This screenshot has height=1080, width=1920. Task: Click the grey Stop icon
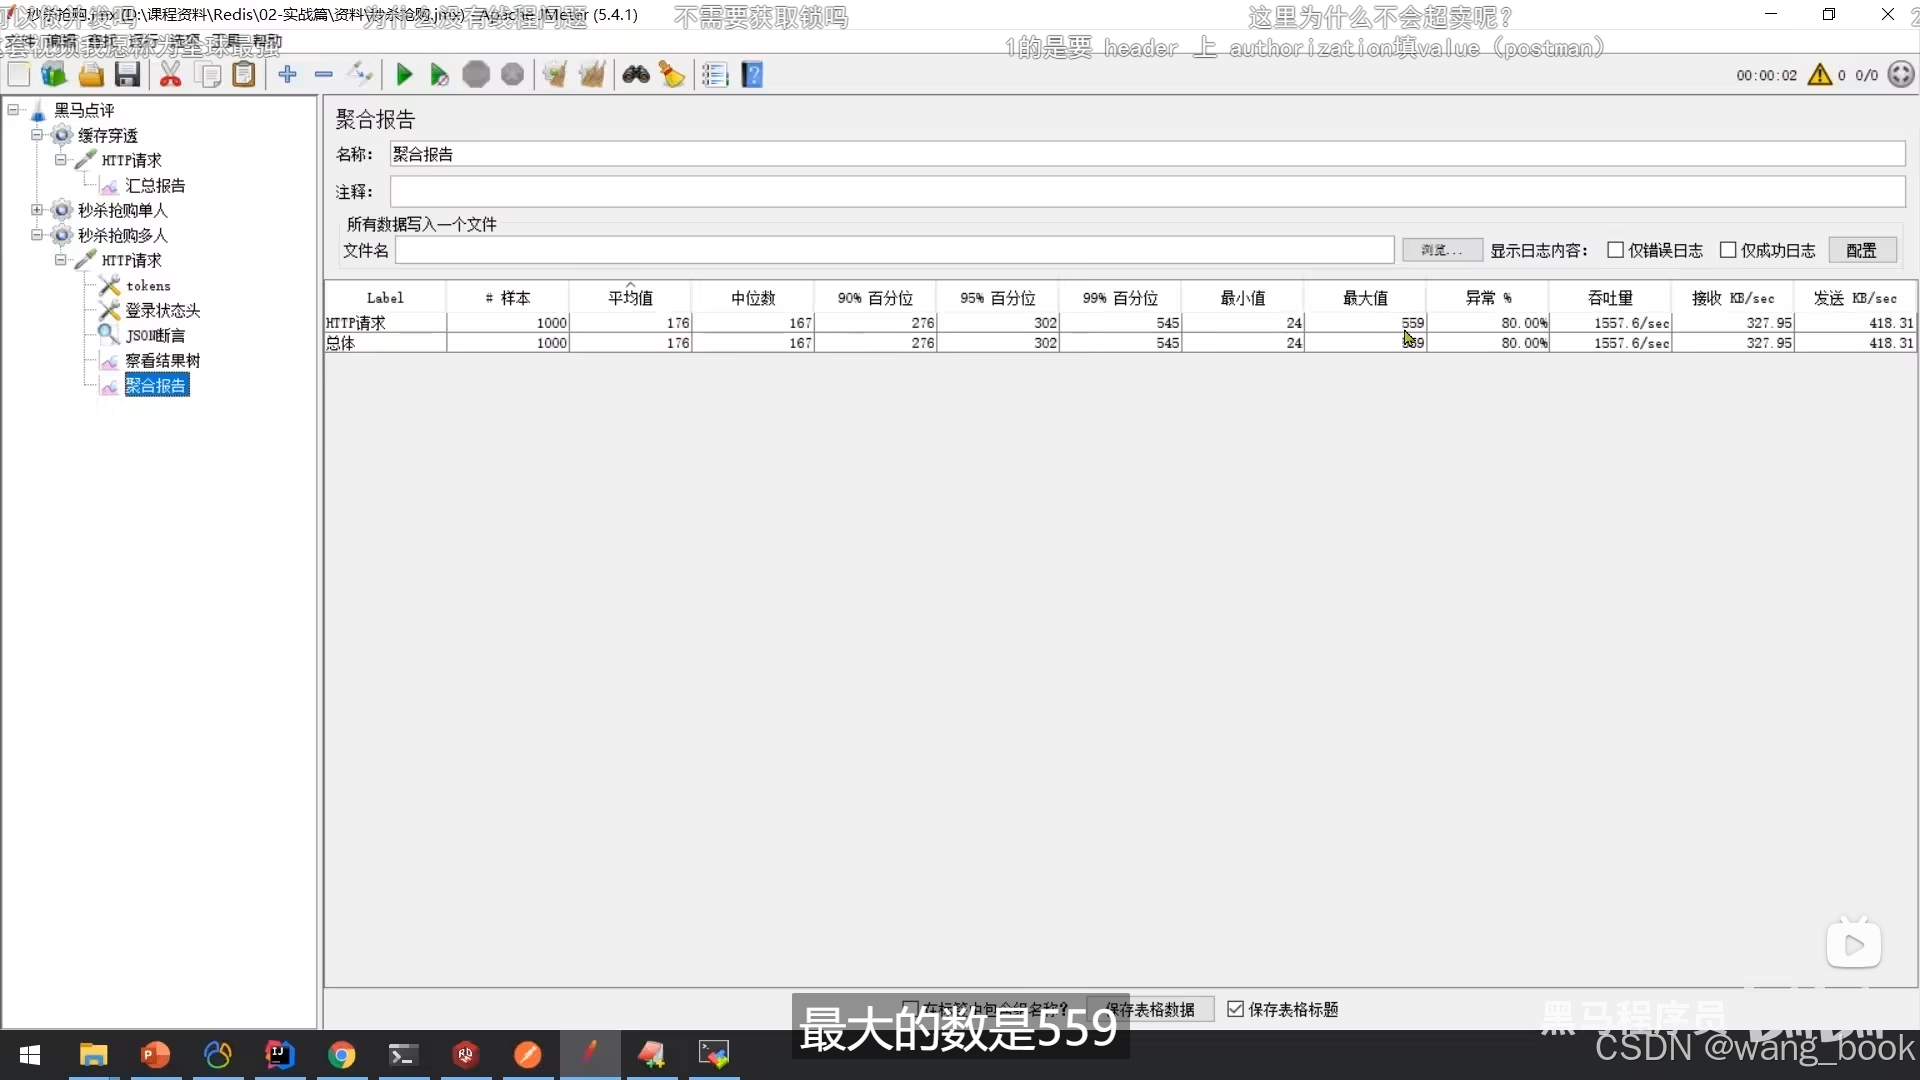tap(476, 75)
